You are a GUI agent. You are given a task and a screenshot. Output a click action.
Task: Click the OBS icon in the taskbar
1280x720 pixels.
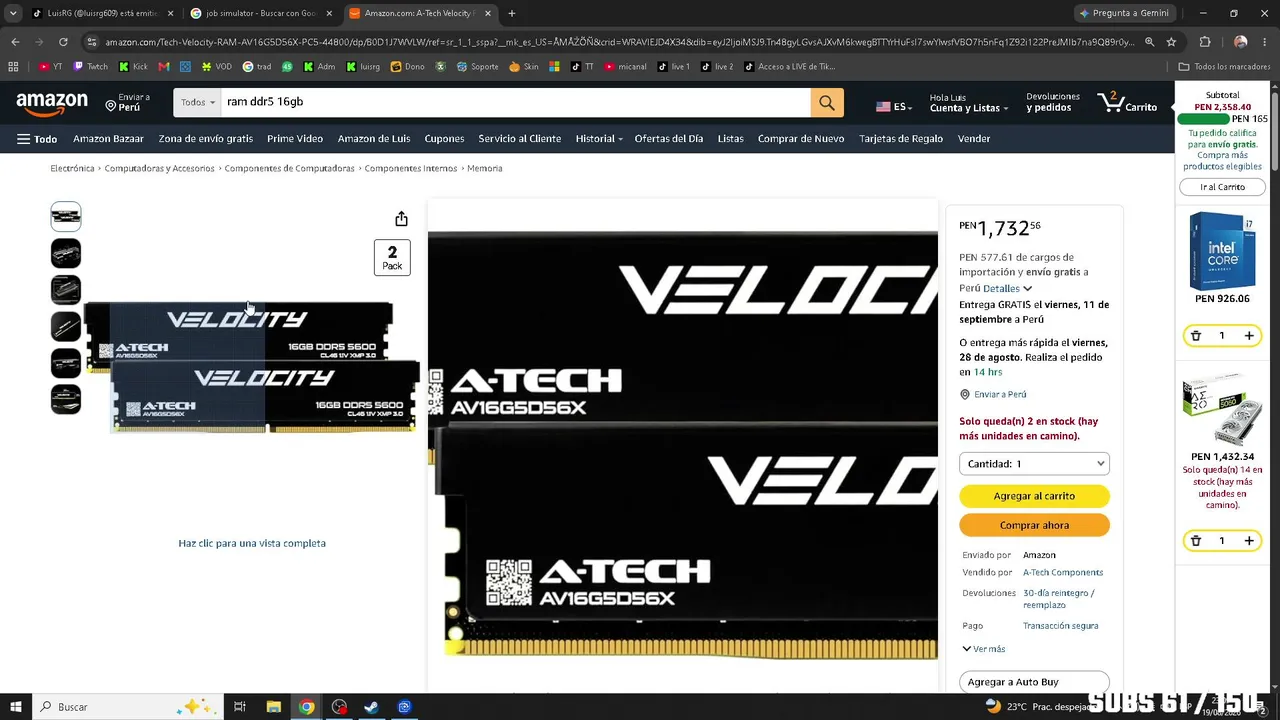tap(339, 707)
